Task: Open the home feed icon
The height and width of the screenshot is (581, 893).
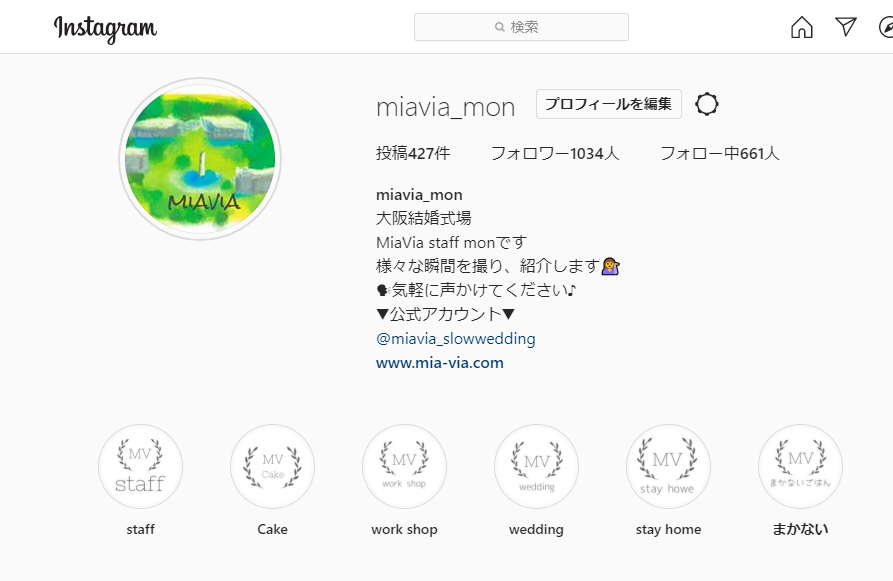Action: (x=801, y=27)
